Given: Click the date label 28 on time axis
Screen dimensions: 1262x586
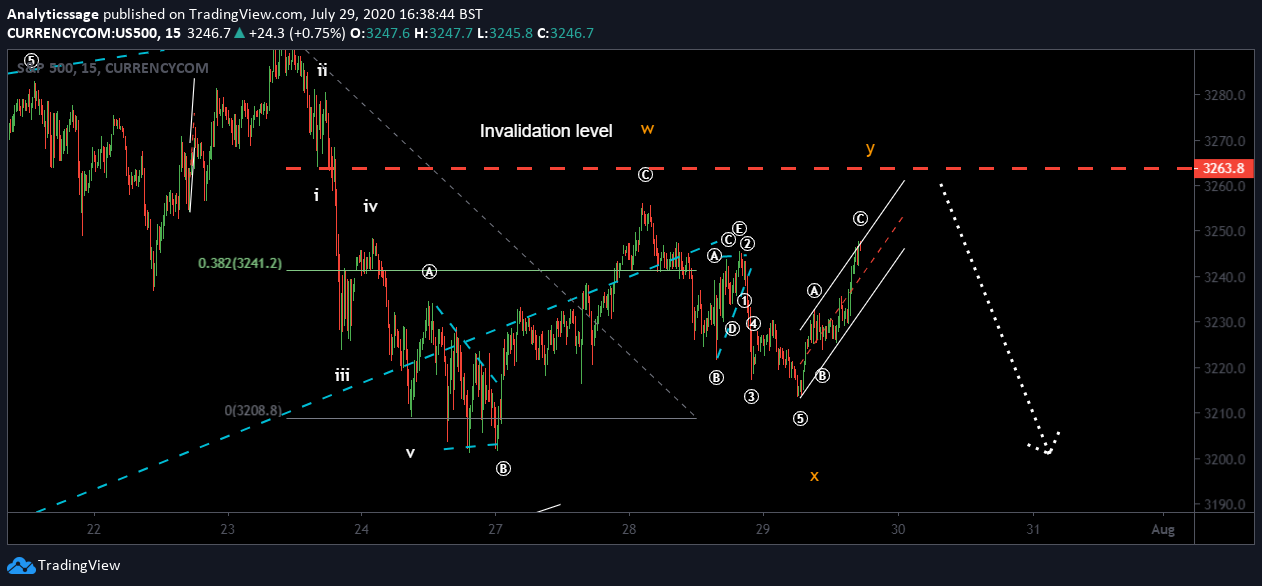Looking at the screenshot, I should point(629,529).
